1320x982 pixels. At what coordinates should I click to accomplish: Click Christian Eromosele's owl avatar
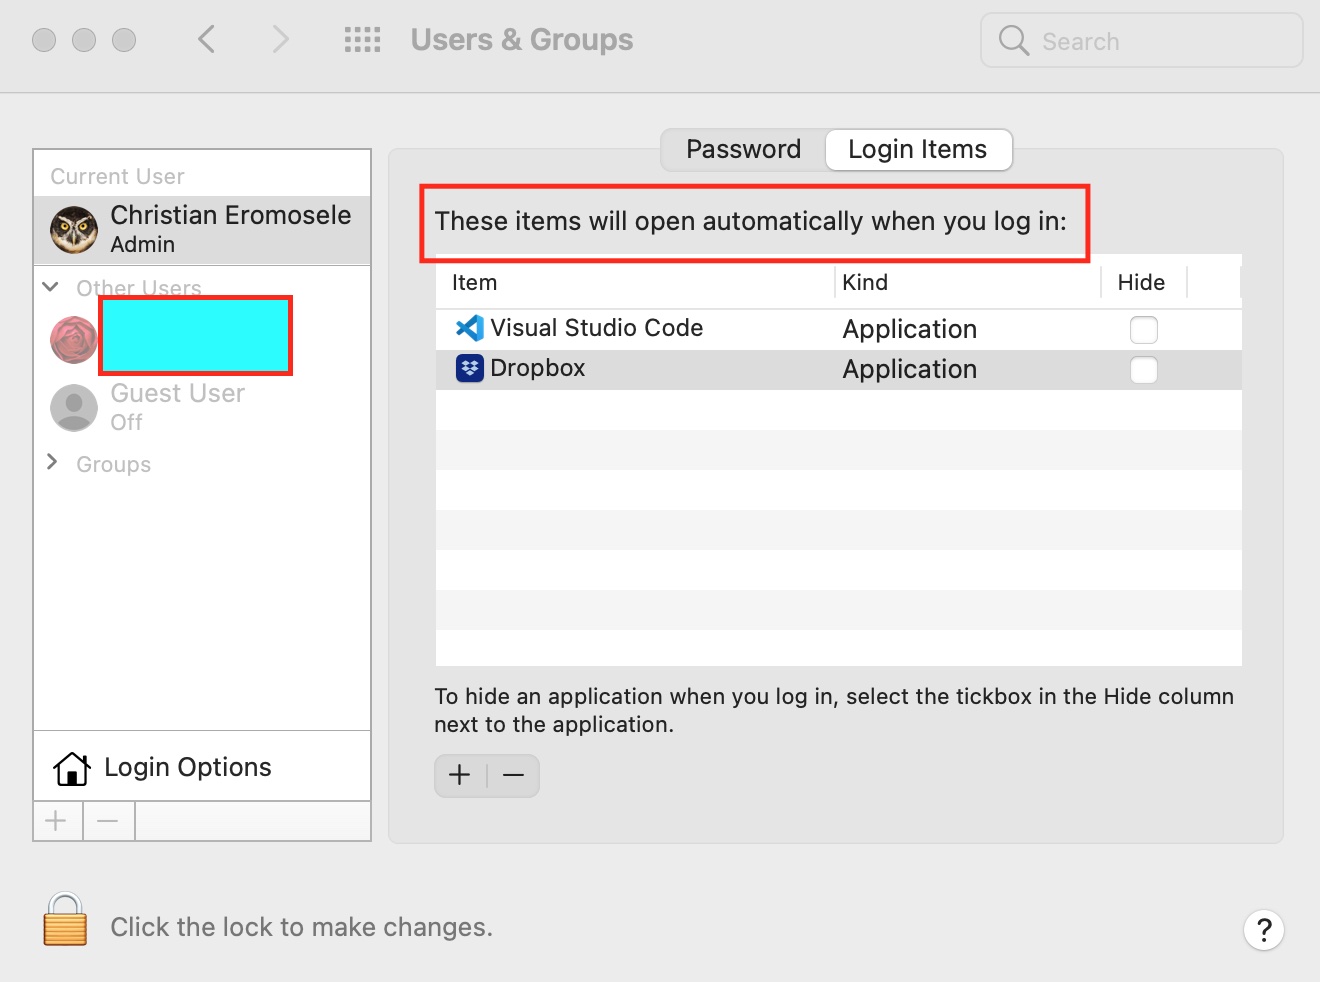point(74,230)
